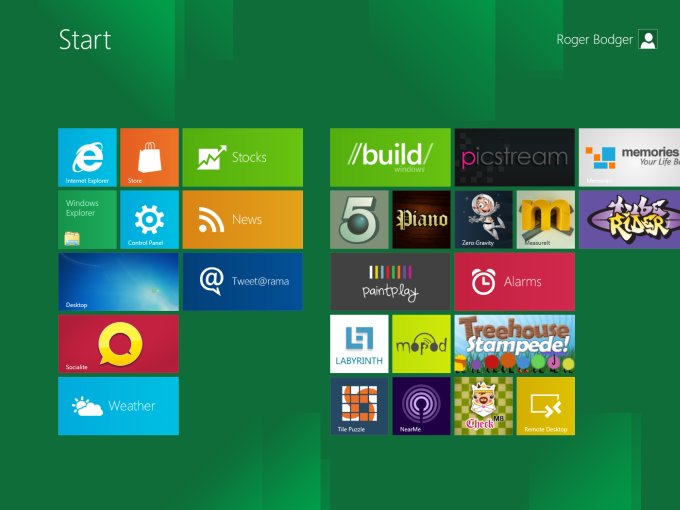Open the paintplay tile
Viewport: 680px width, 510px height.
tap(390, 282)
